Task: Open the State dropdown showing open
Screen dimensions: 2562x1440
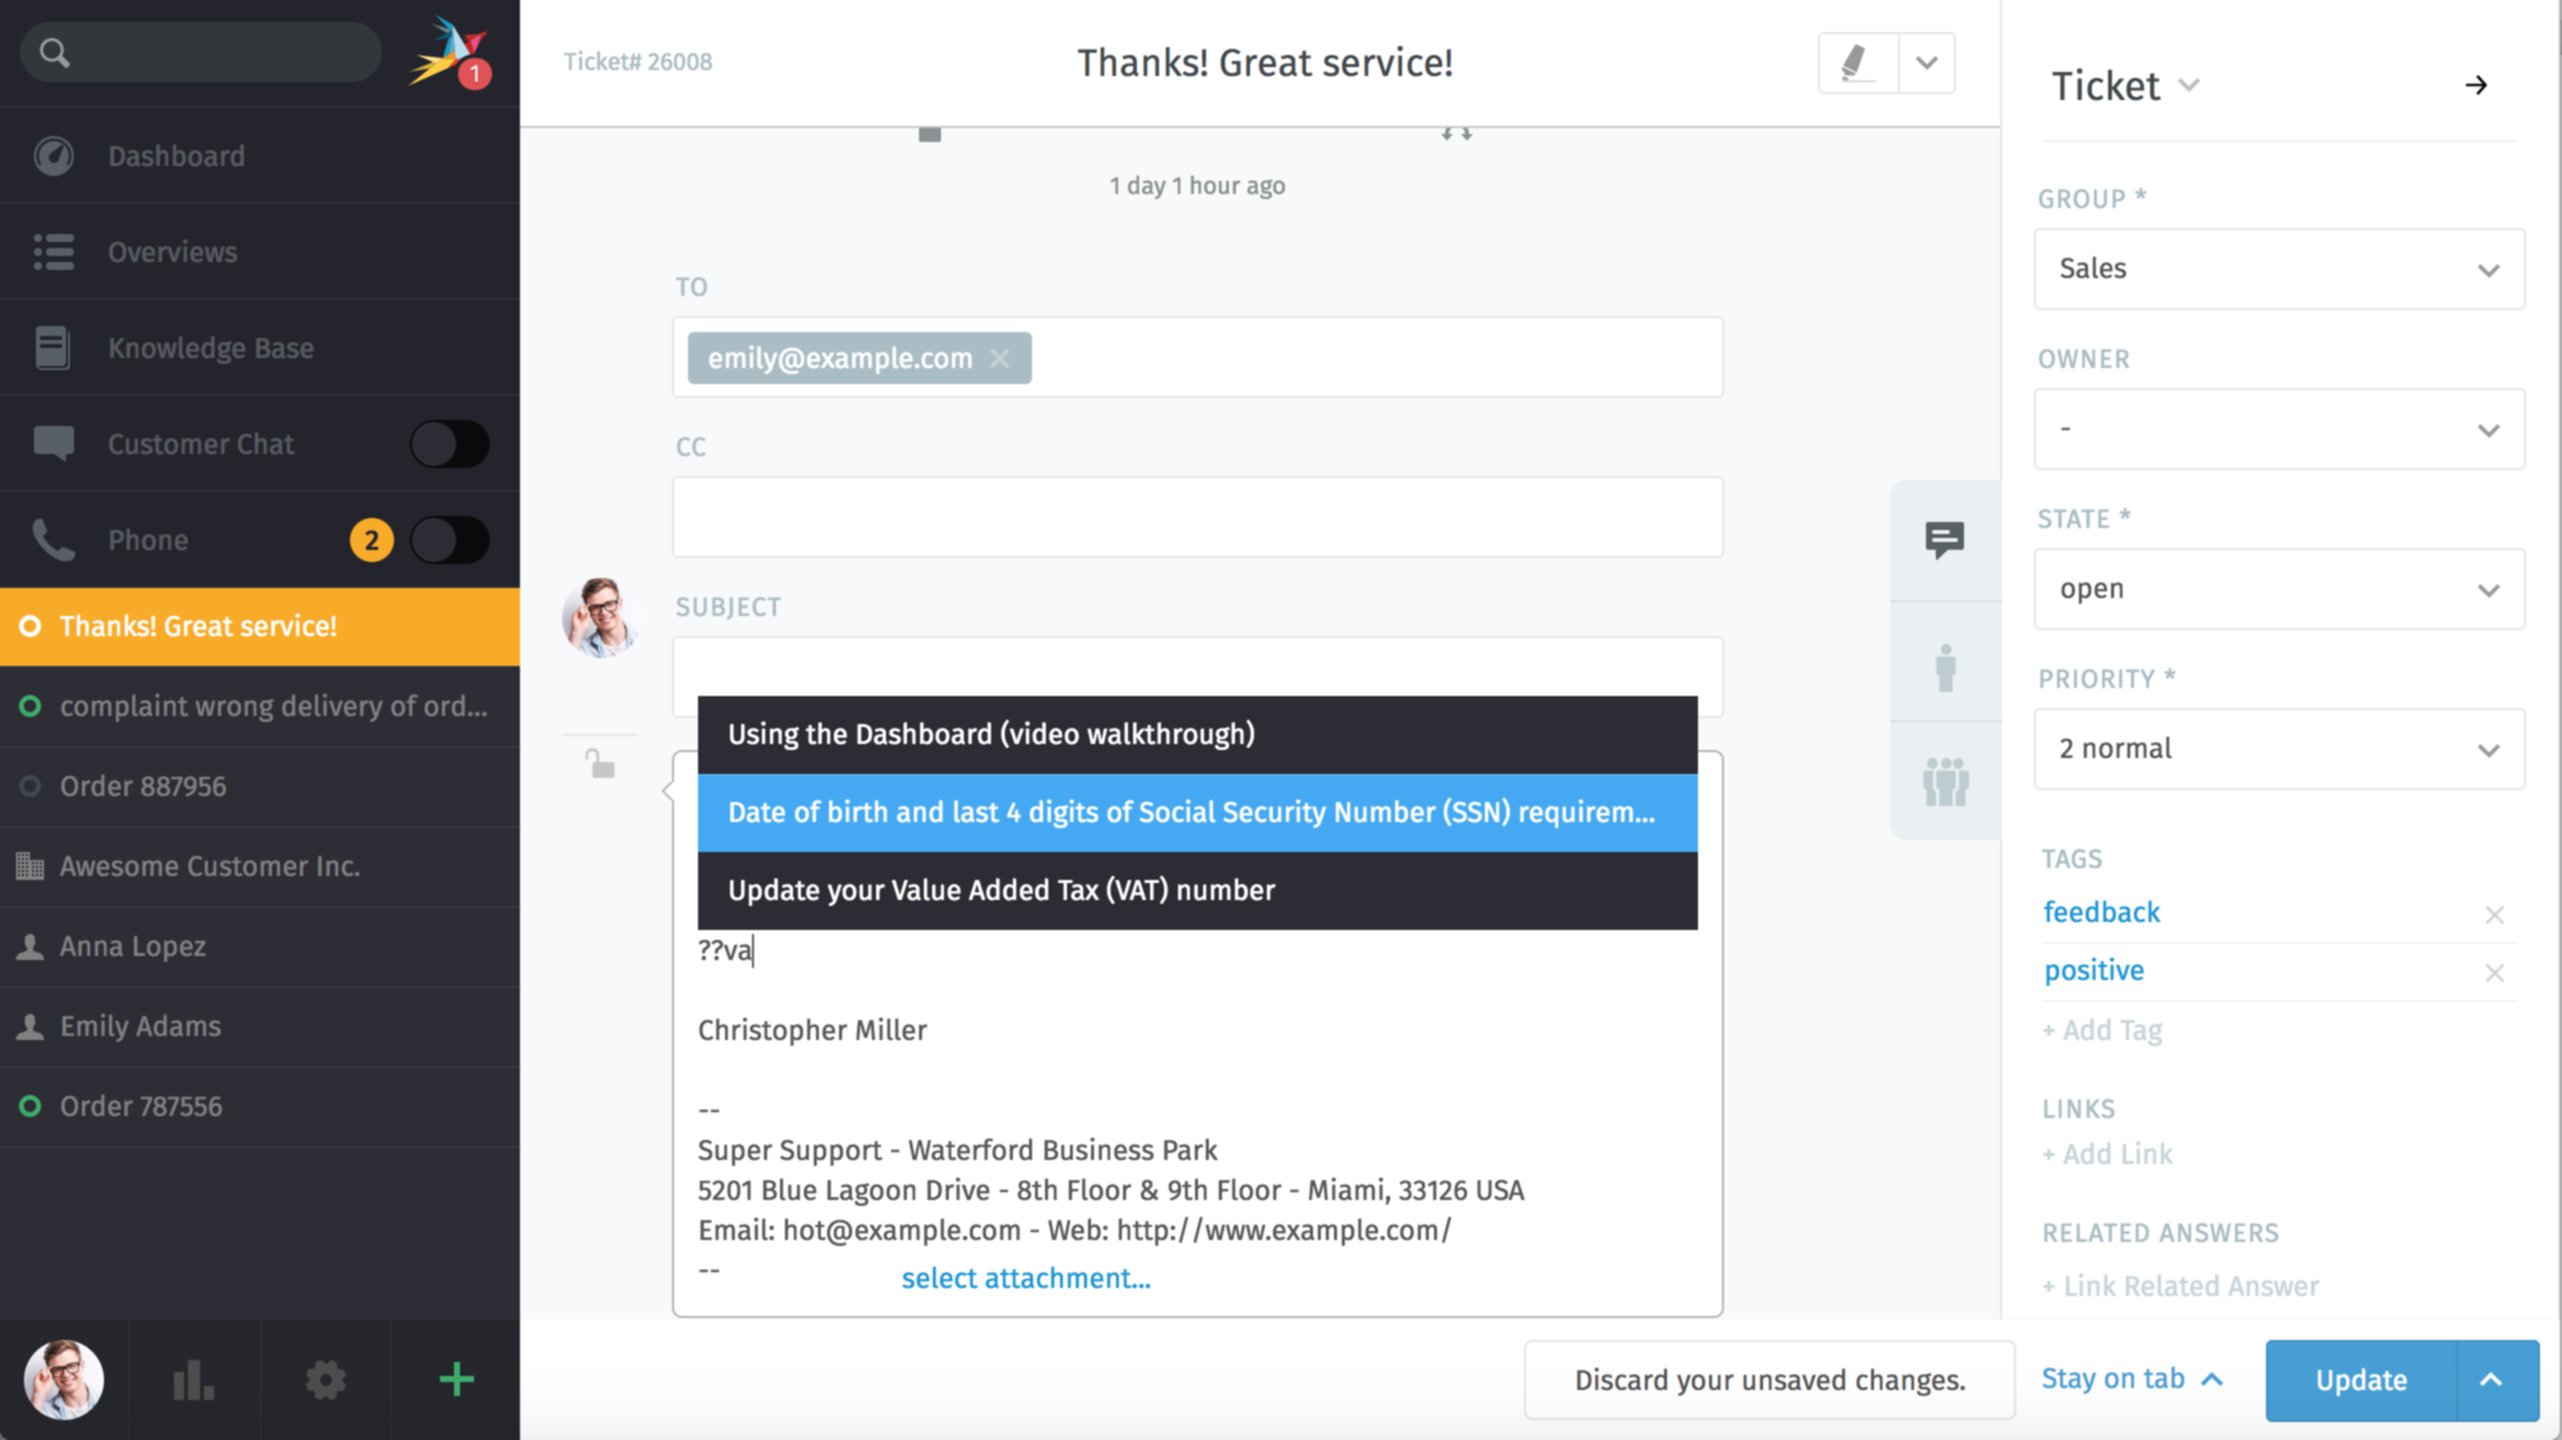Action: pyautogui.click(x=2278, y=589)
